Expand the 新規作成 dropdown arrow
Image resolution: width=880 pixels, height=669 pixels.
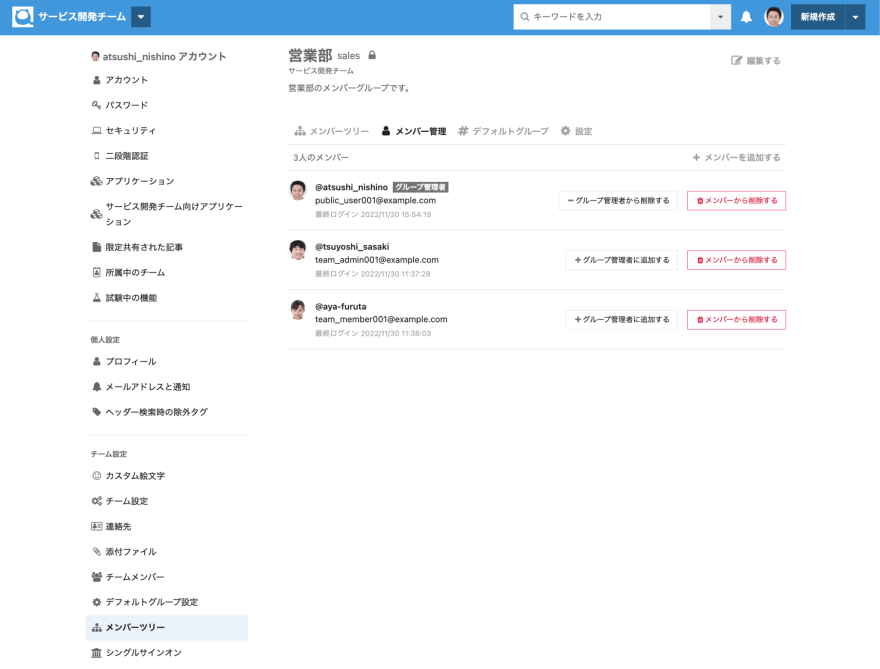click(x=855, y=17)
